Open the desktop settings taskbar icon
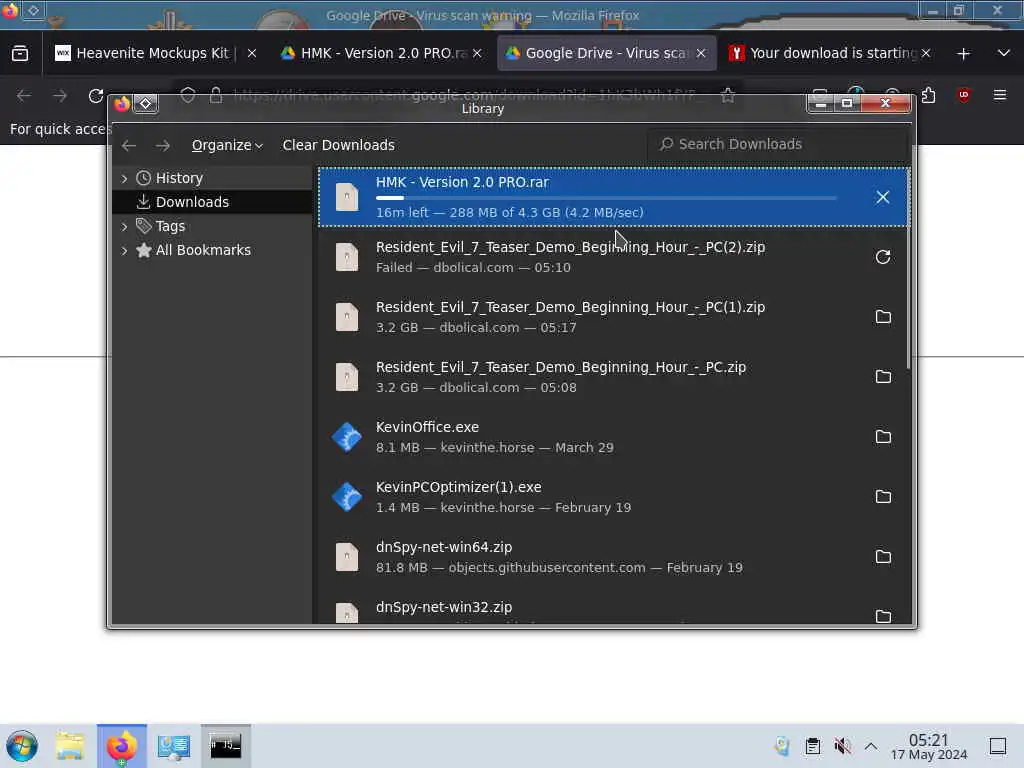 pyautogui.click(x=174, y=746)
